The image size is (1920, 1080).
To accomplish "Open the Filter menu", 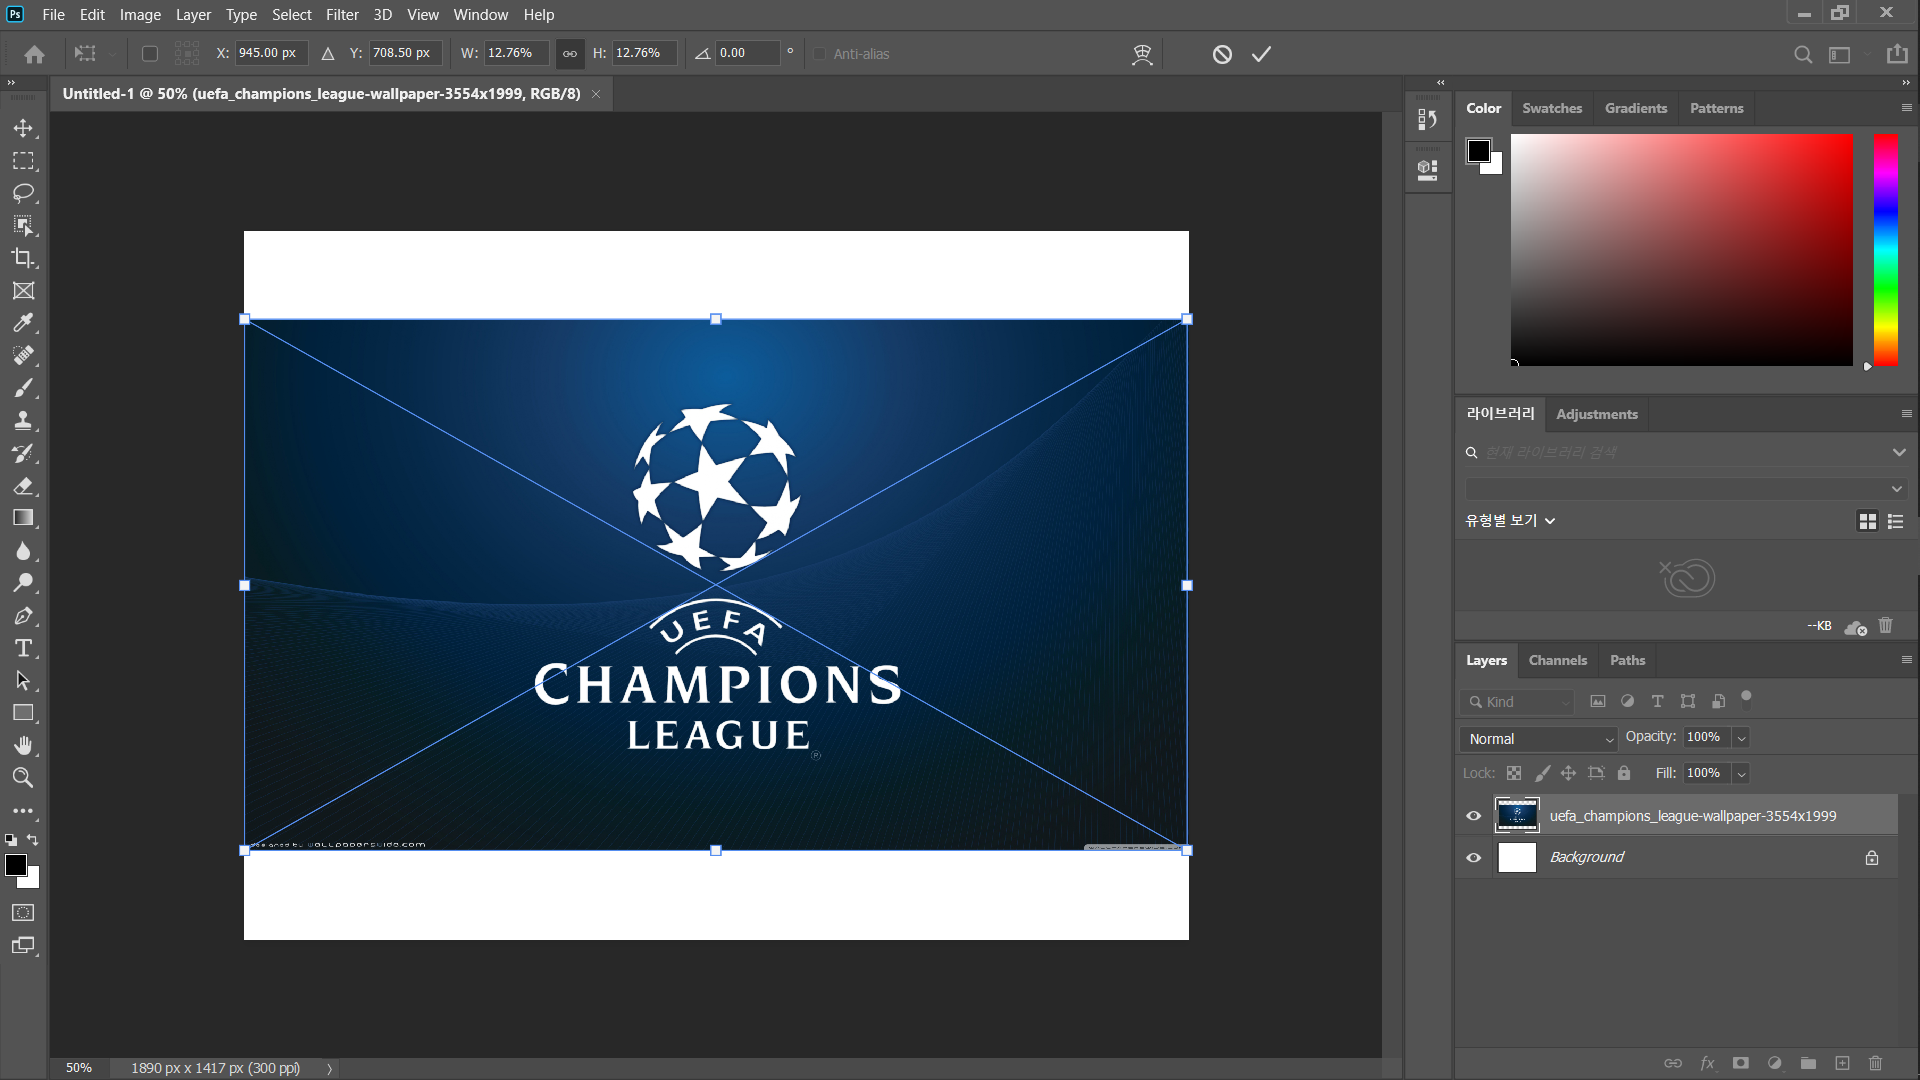I will (342, 15).
